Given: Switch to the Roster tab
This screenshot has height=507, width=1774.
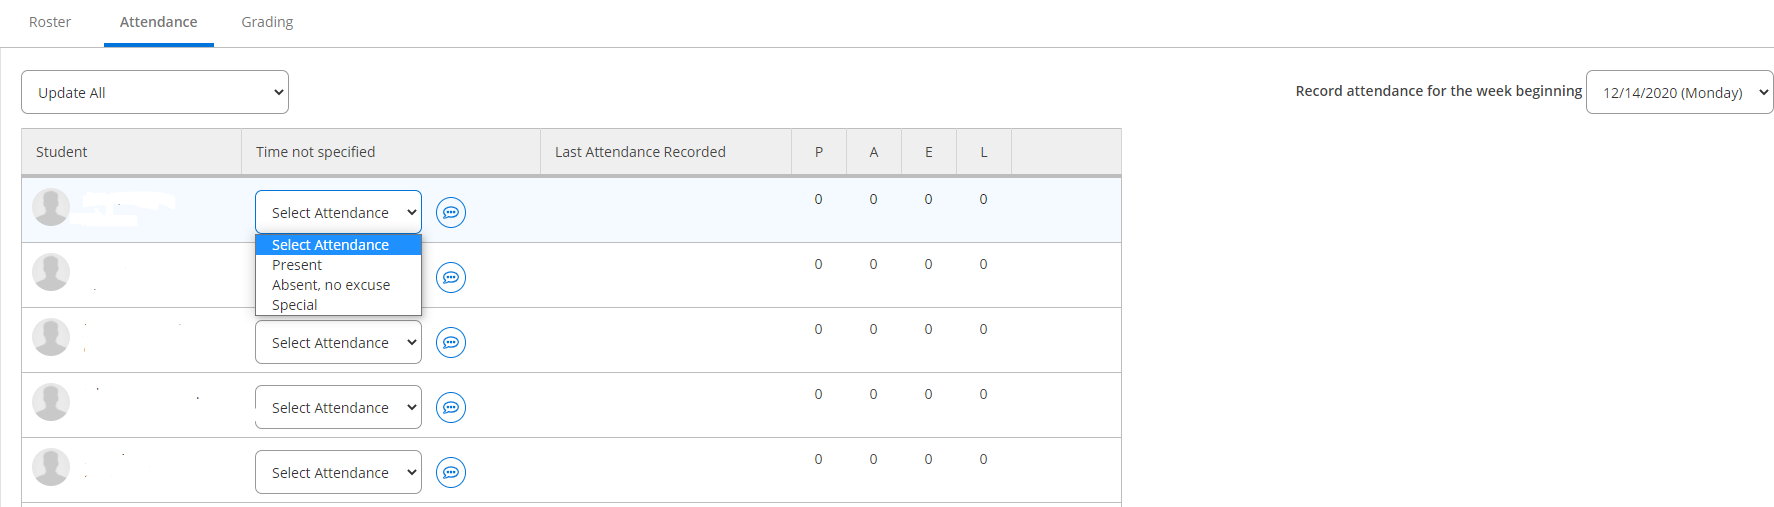Looking at the screenshot, I should [x=50, y=22].
